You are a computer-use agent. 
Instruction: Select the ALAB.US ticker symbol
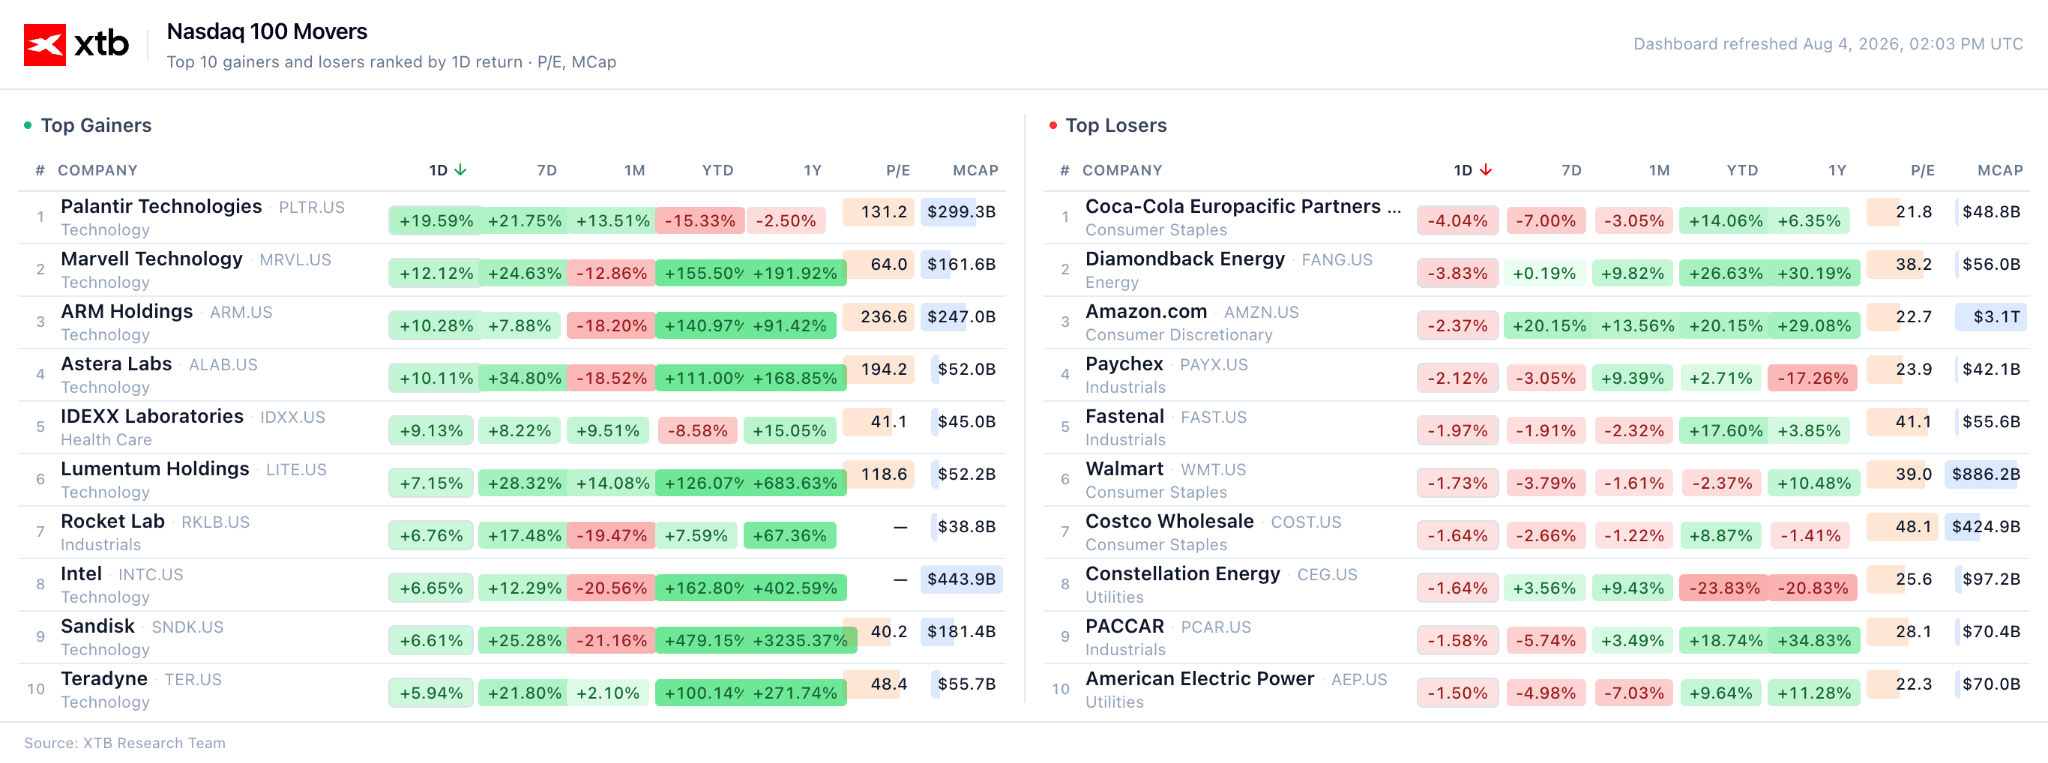click(x=223, y=365)
